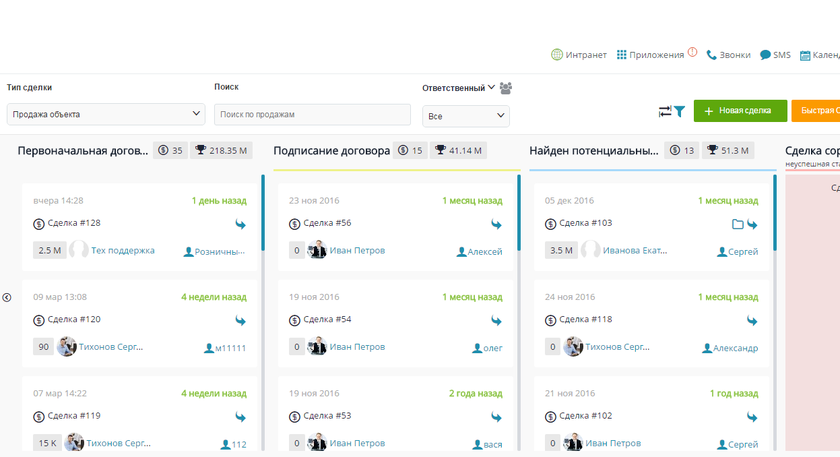Open the Тип сделки dropdown
The width and height of the screenshot is (840, 457).
point(105,115)
